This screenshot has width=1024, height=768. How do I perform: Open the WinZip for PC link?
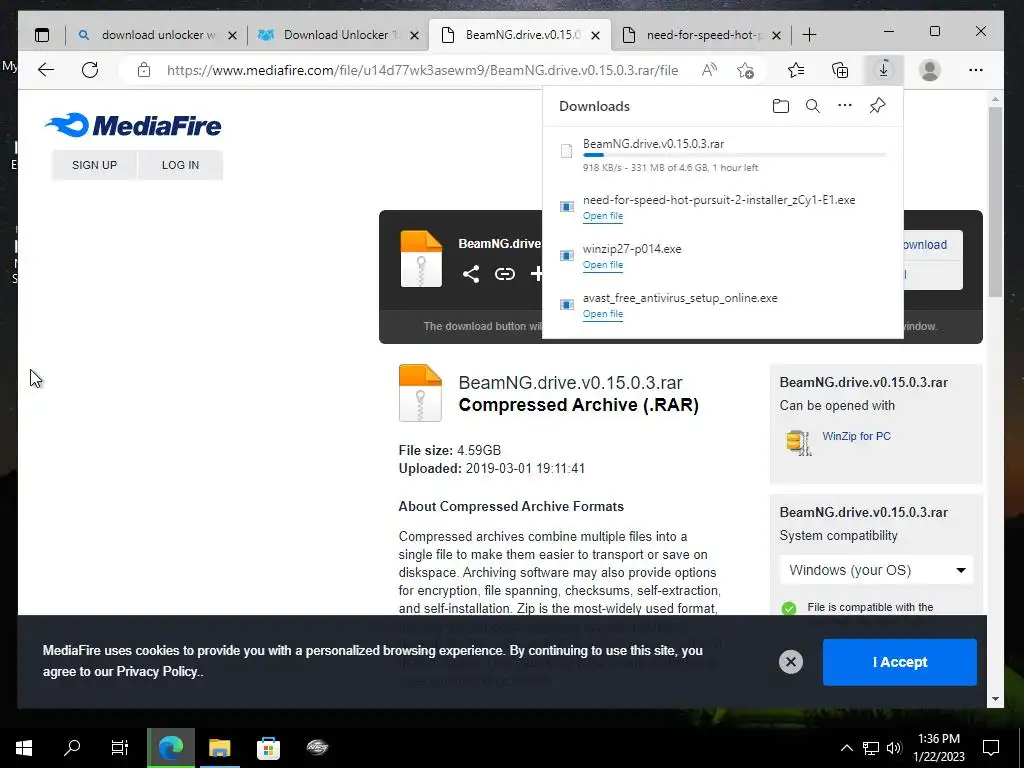pos(856,436)
